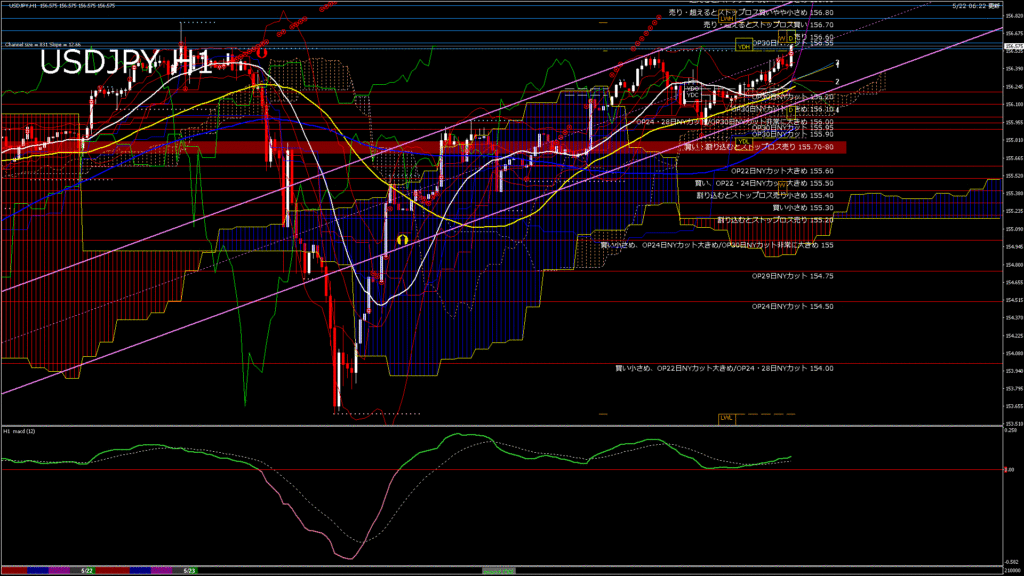Click the OP22-24 NY cut 155.50 label

764,184
